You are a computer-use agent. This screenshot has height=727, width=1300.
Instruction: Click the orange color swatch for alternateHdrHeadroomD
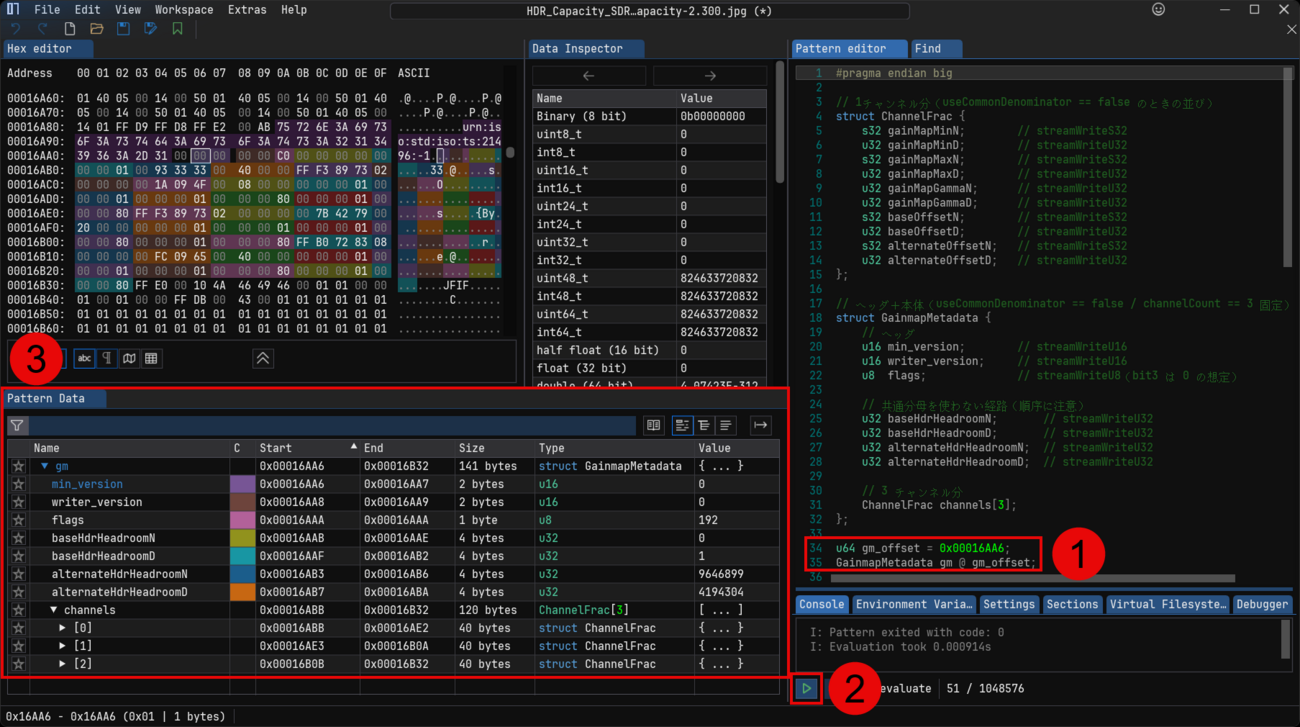242,592
